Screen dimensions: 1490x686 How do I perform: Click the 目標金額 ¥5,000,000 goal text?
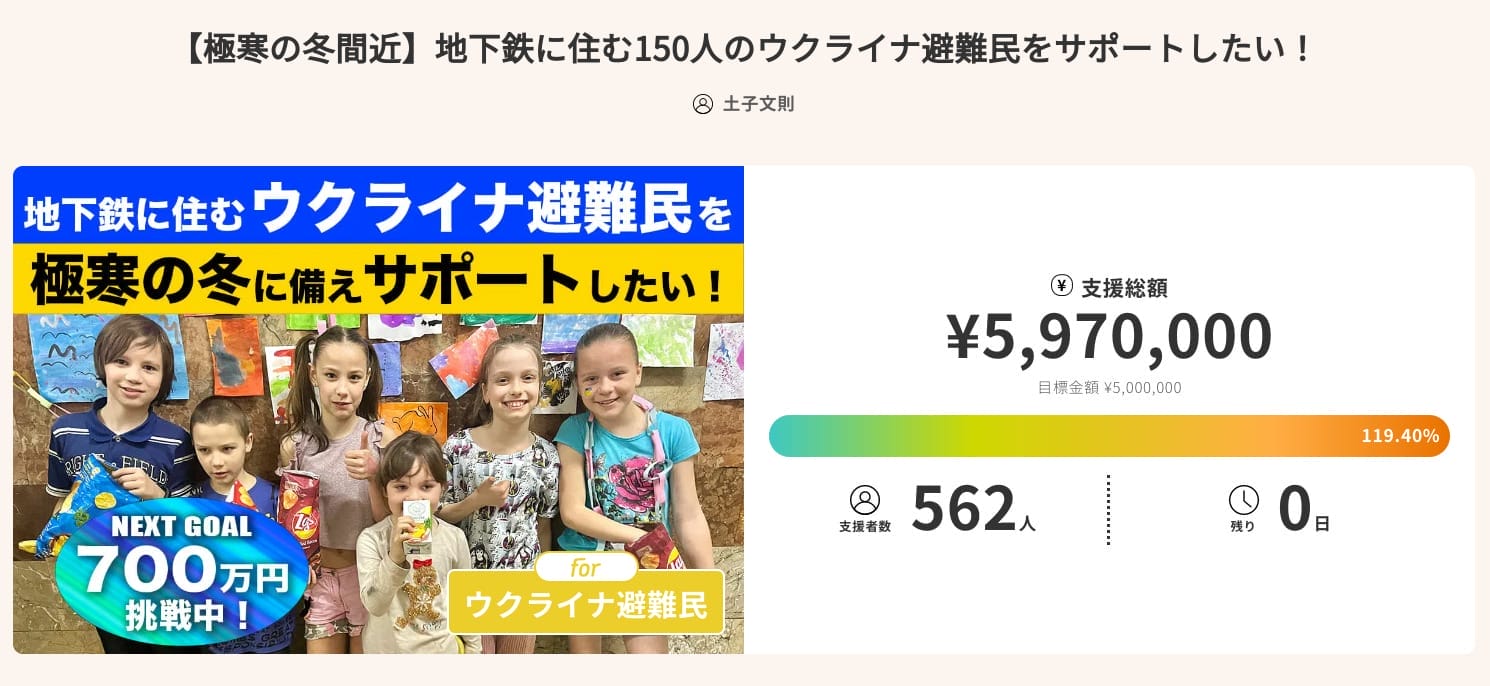tap(1109, 388)
